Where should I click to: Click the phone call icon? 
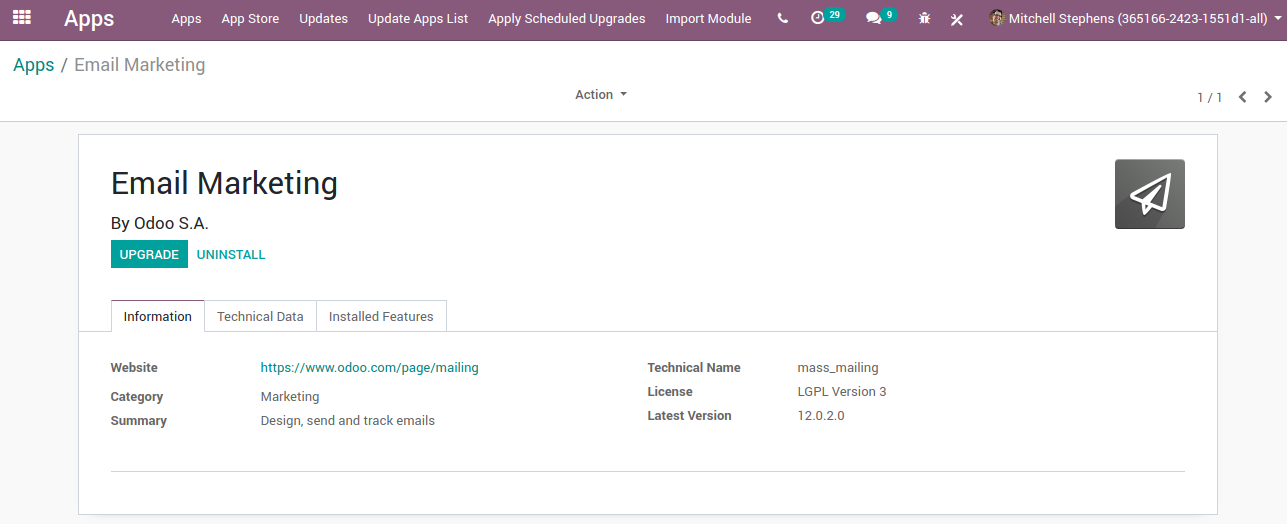click(x=782, y=19)
